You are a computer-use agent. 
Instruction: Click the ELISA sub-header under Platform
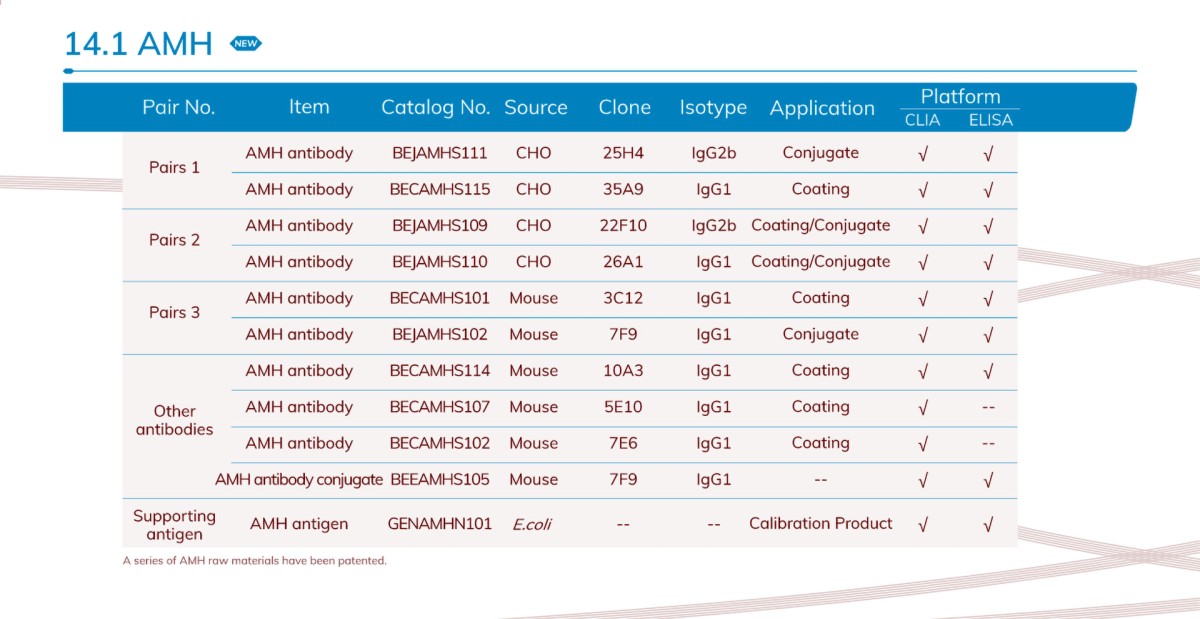(990, 120)
